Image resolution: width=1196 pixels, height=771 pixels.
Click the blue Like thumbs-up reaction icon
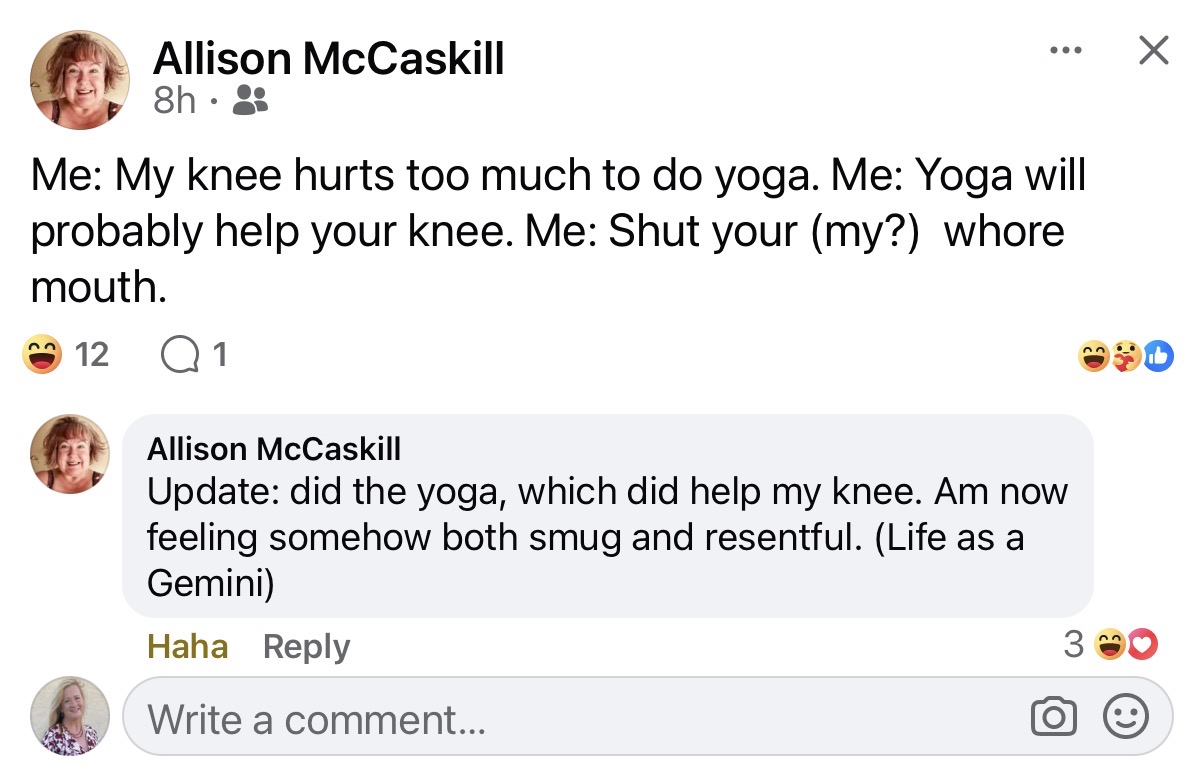(x=1158, y=355)
